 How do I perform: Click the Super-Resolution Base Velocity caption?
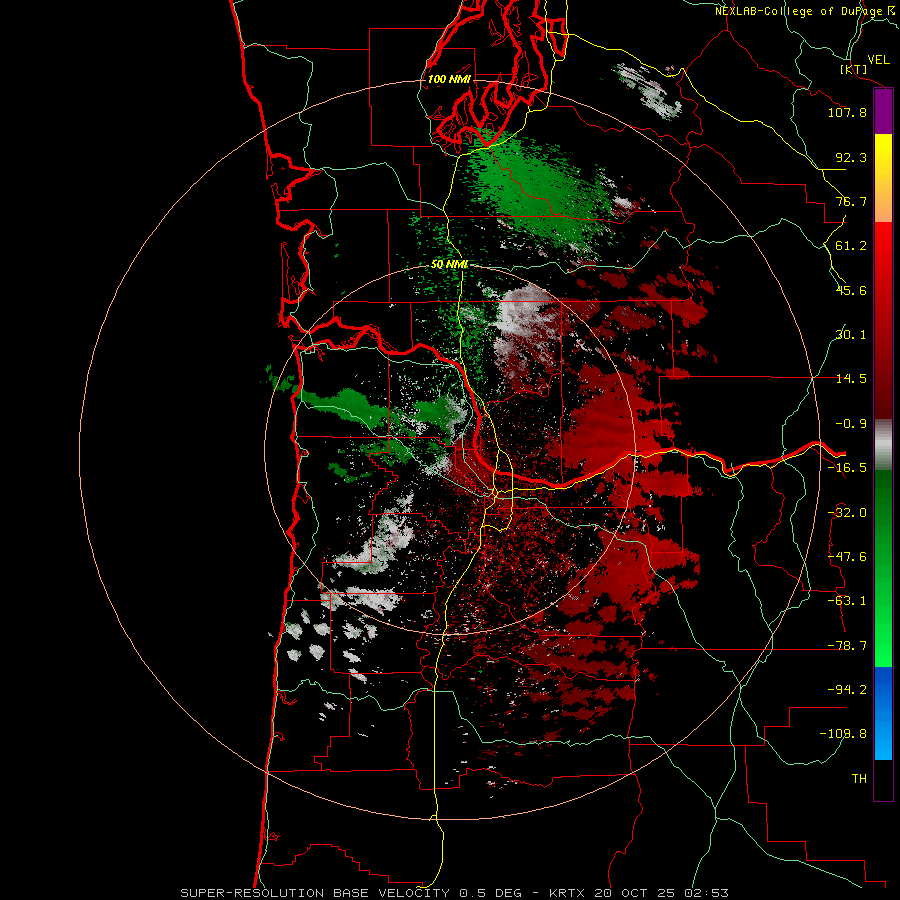coord(454,893)
